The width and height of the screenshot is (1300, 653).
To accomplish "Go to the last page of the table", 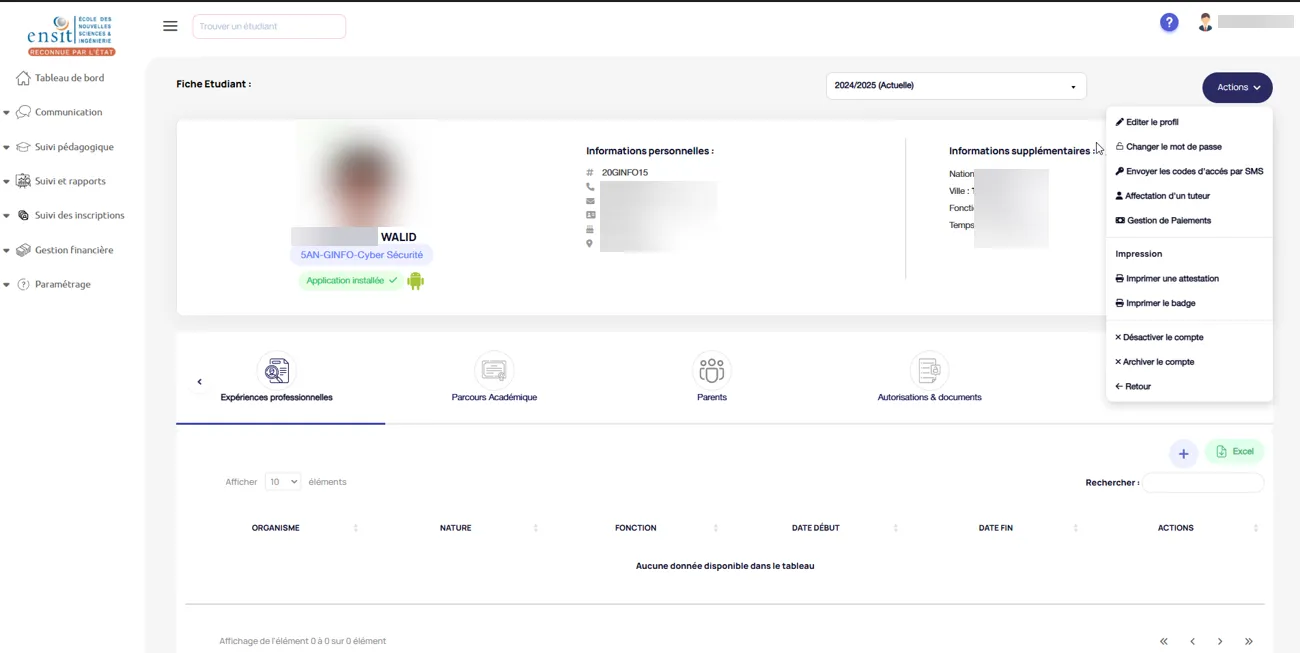I will [1248, 641].
